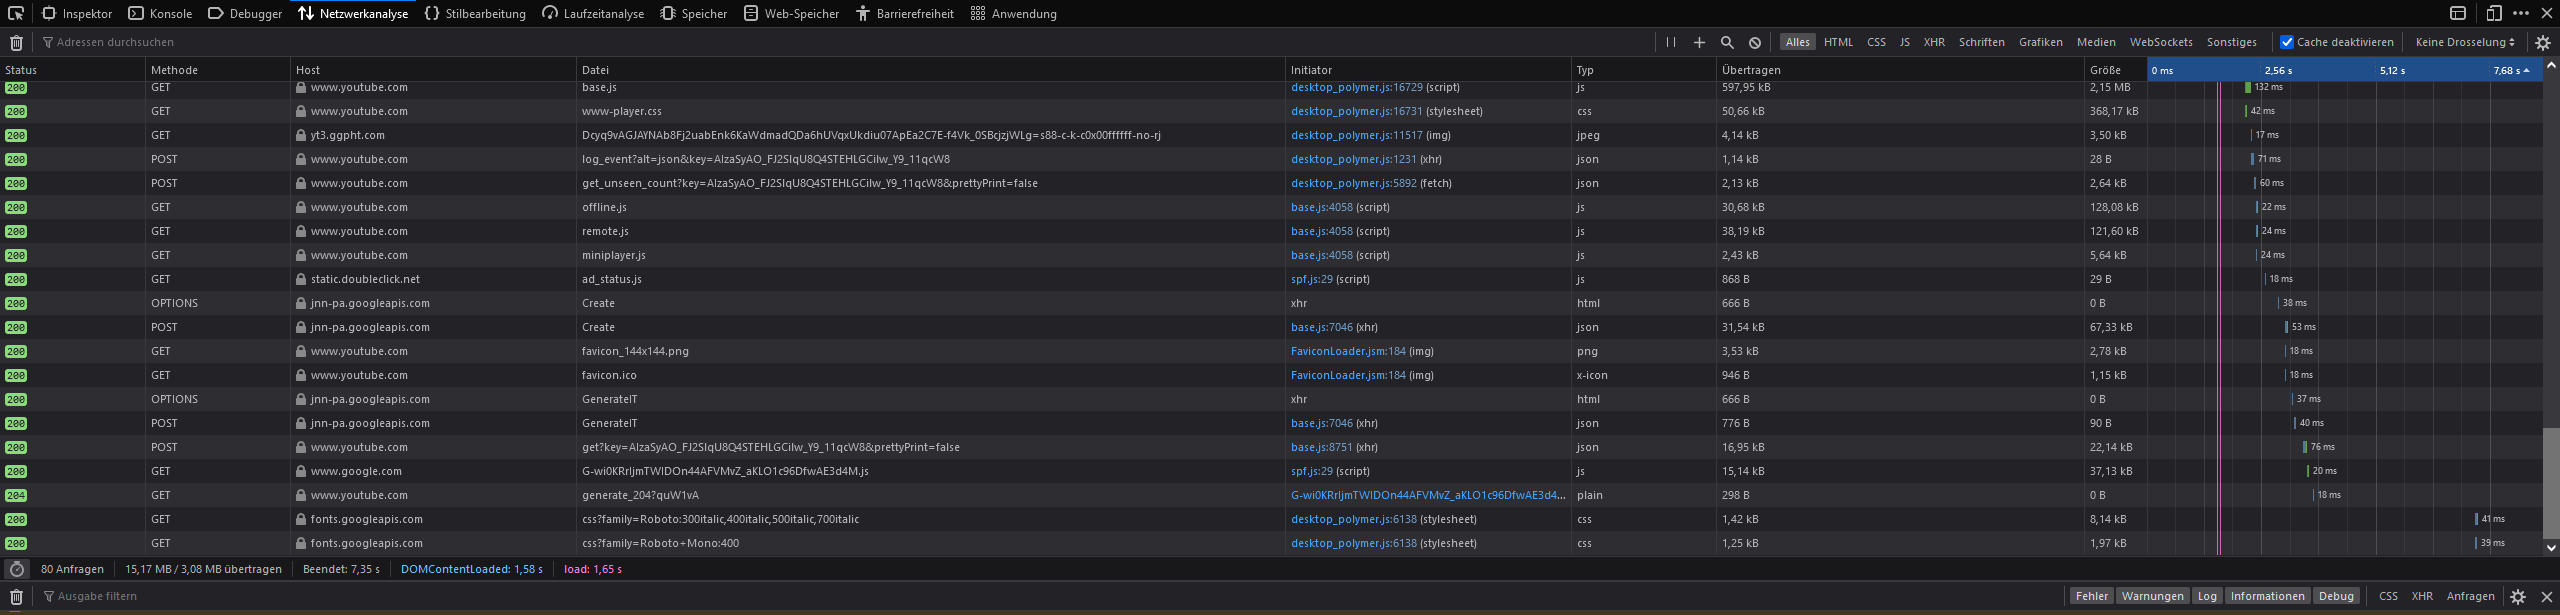Image resolution: width=2560 pixels, height=615 pixels.
Task: Sort by the Methode column header
Action: click(x=218, y=70)
